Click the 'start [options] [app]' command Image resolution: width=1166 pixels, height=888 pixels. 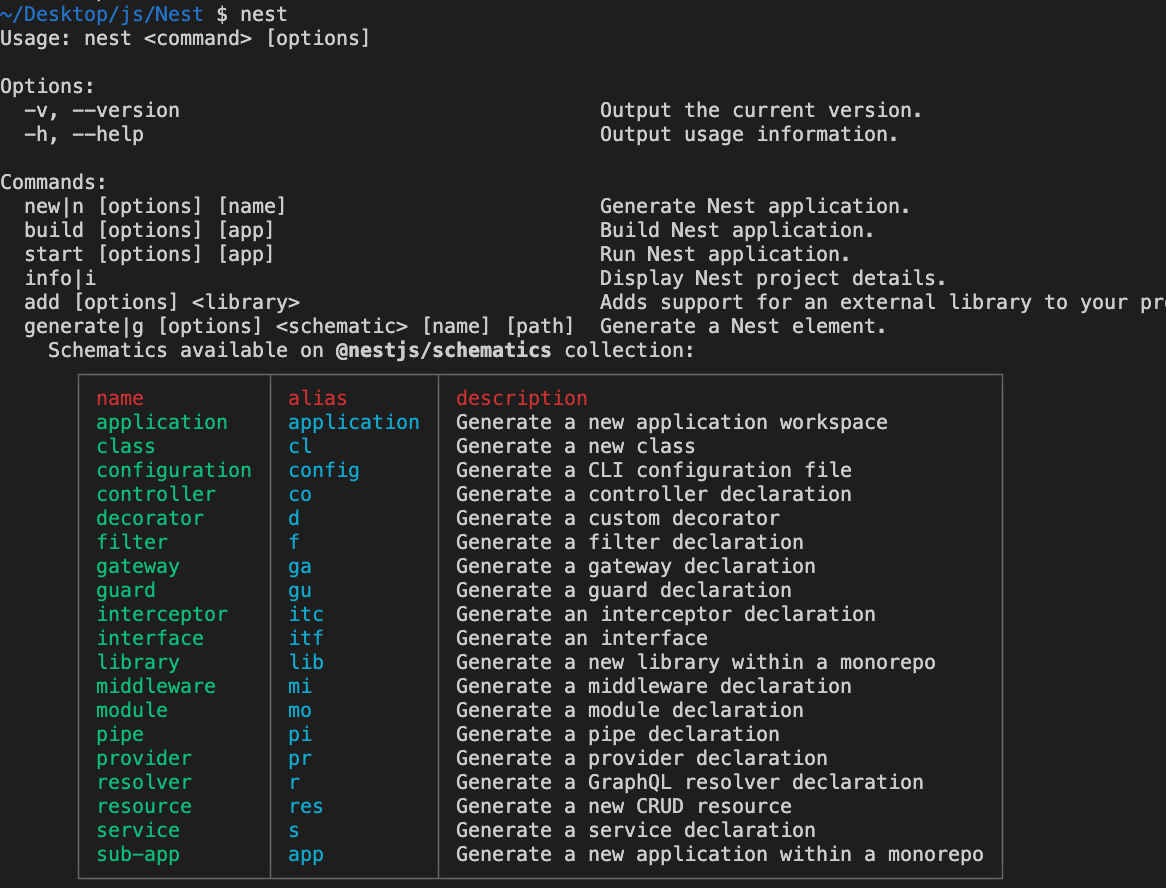pos(149,254)
